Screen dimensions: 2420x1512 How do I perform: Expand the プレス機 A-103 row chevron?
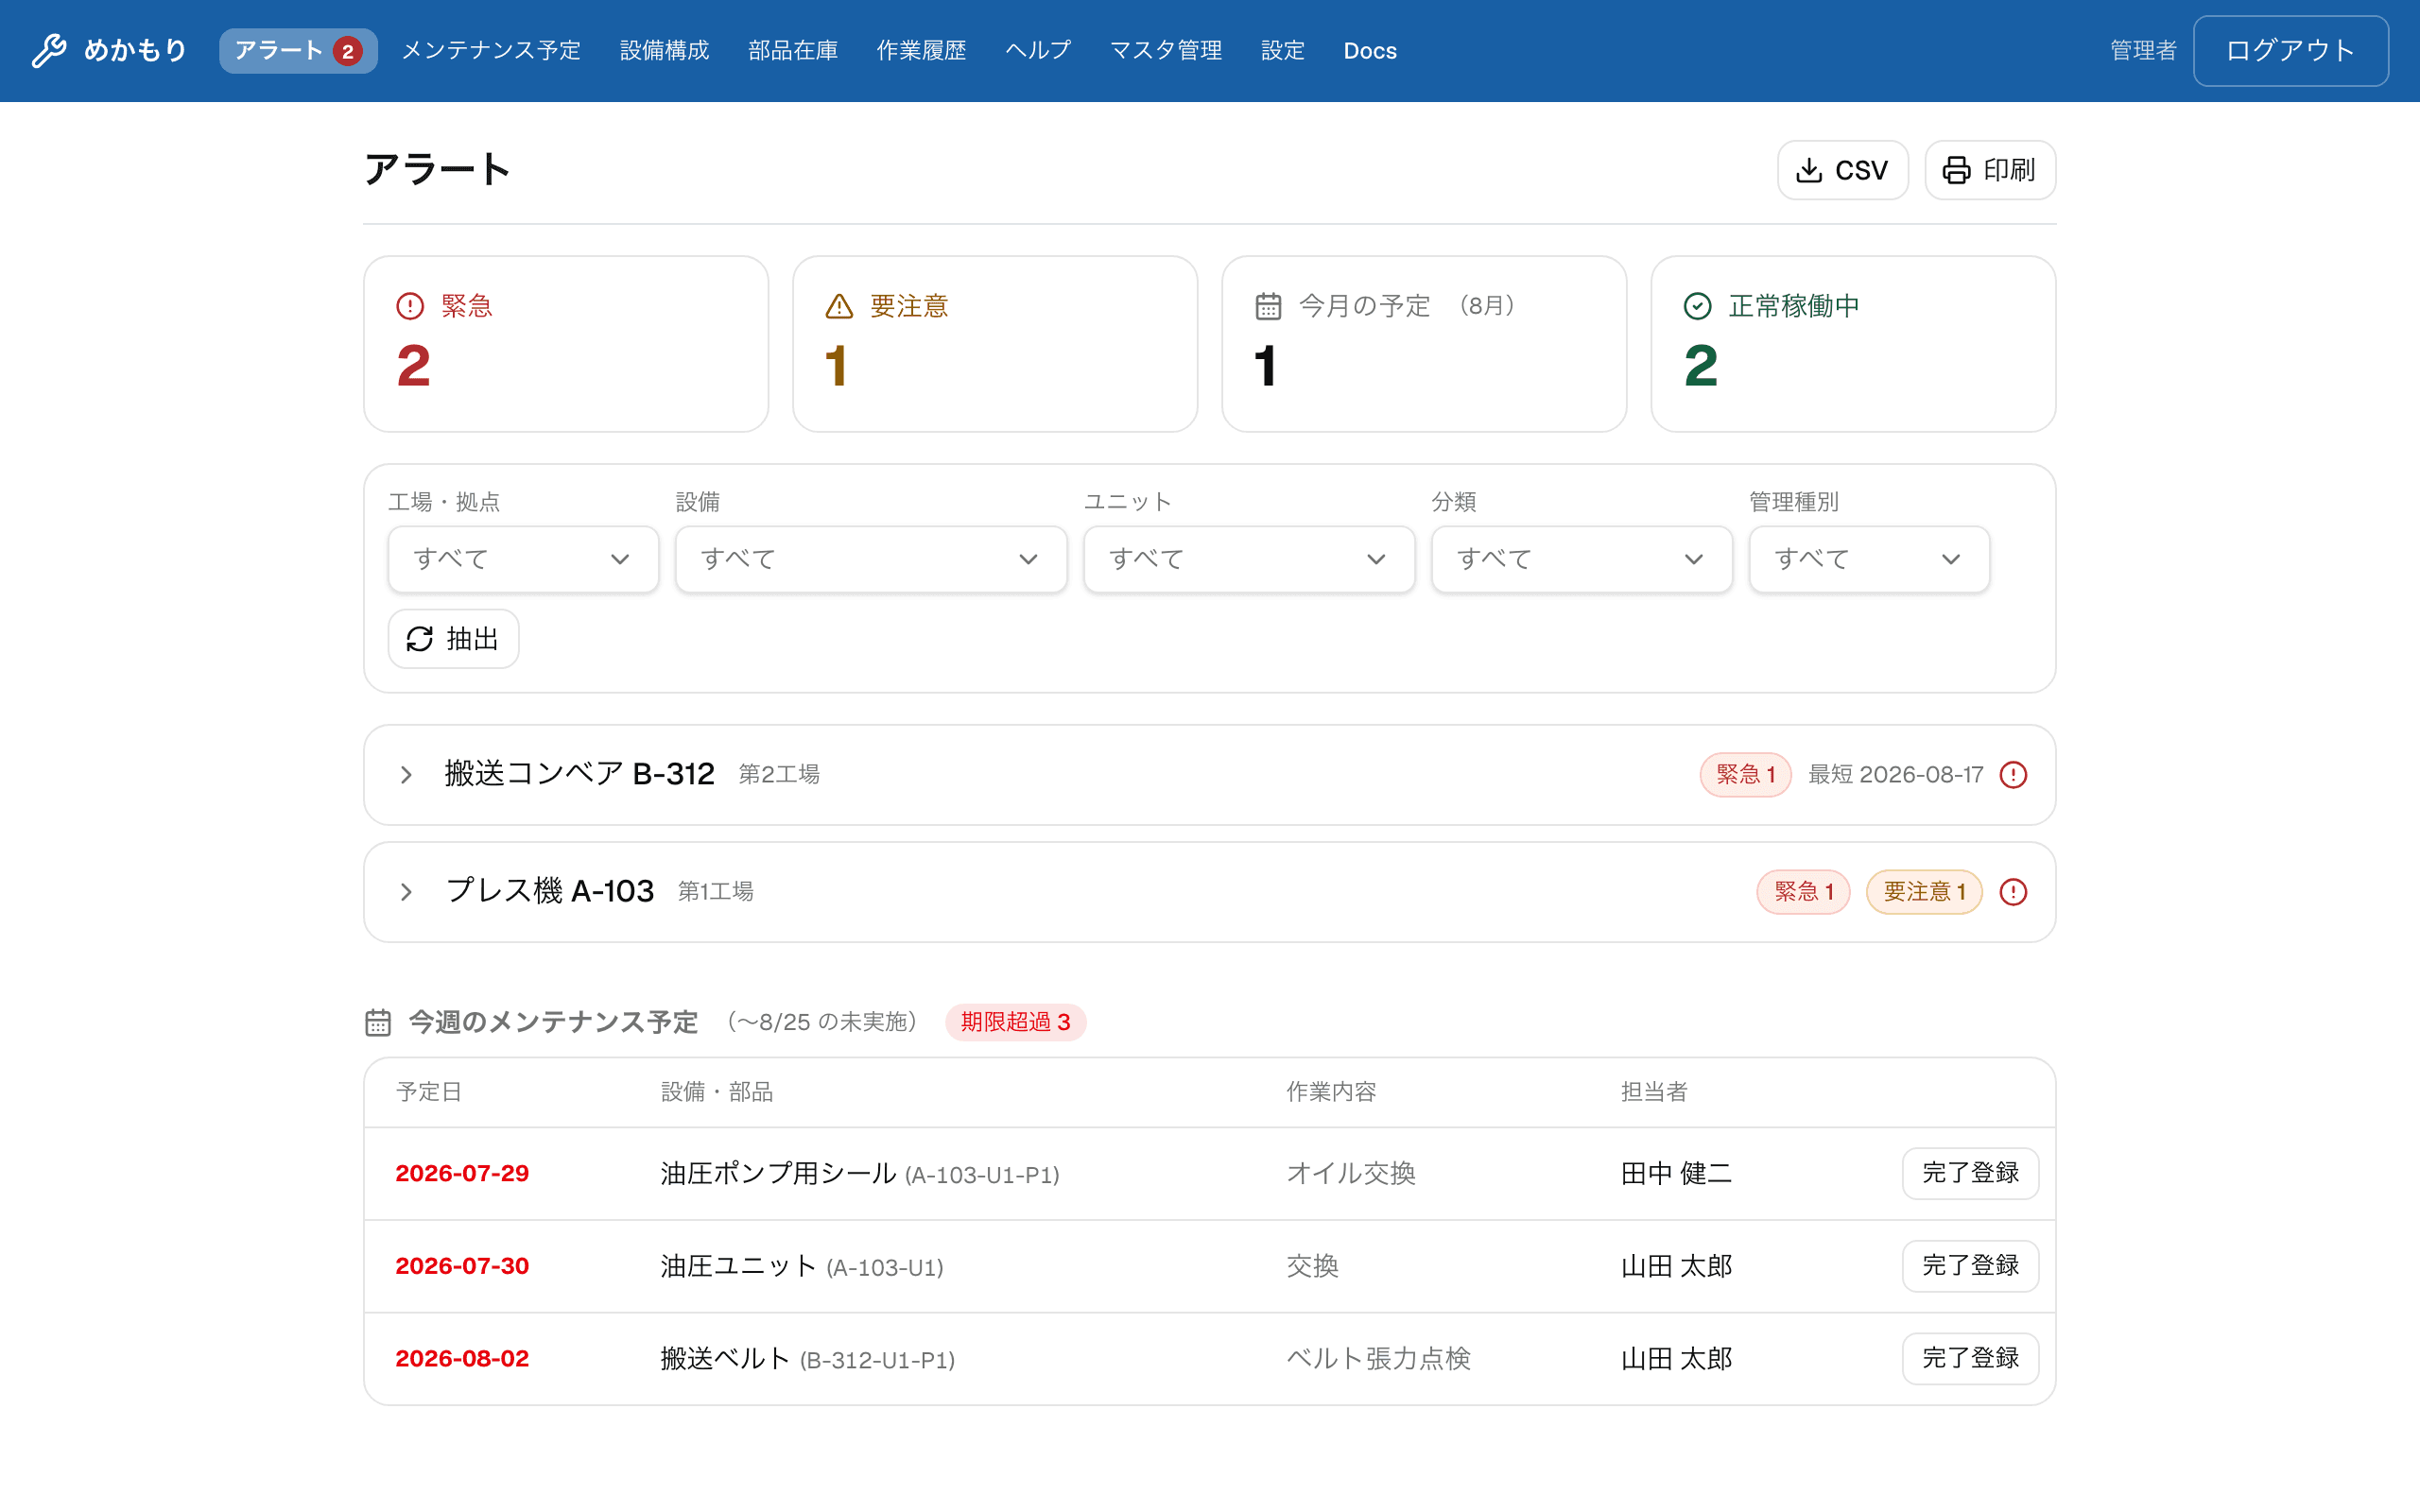406,892
